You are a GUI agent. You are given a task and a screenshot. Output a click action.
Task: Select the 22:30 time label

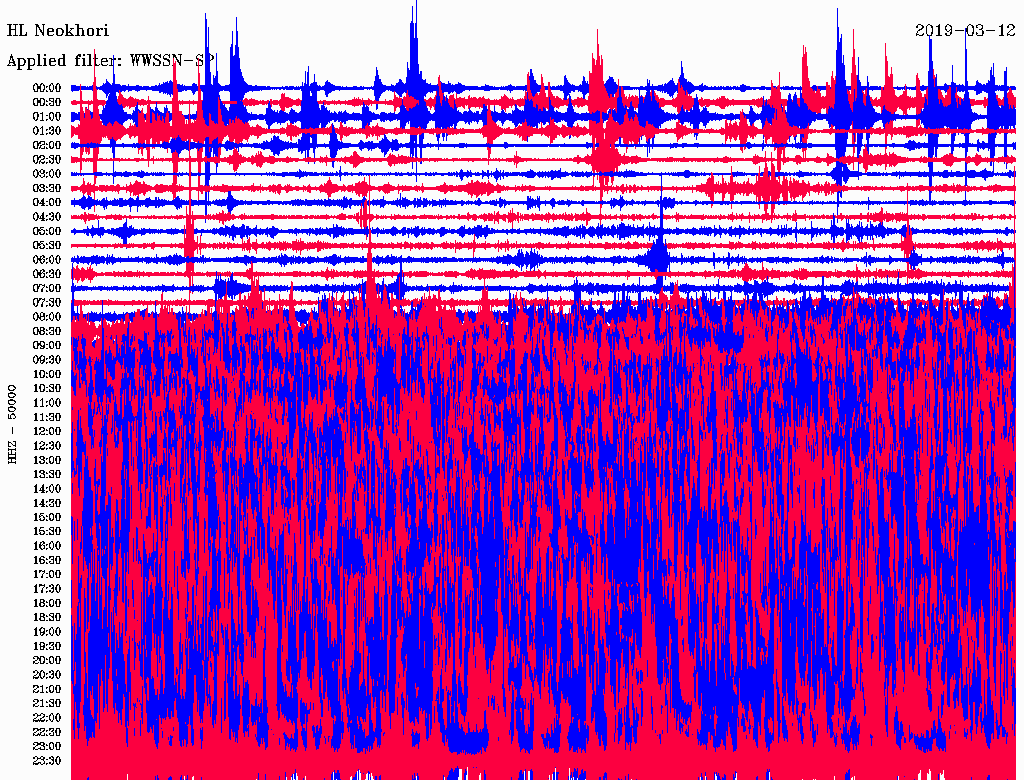click(47, 732)
